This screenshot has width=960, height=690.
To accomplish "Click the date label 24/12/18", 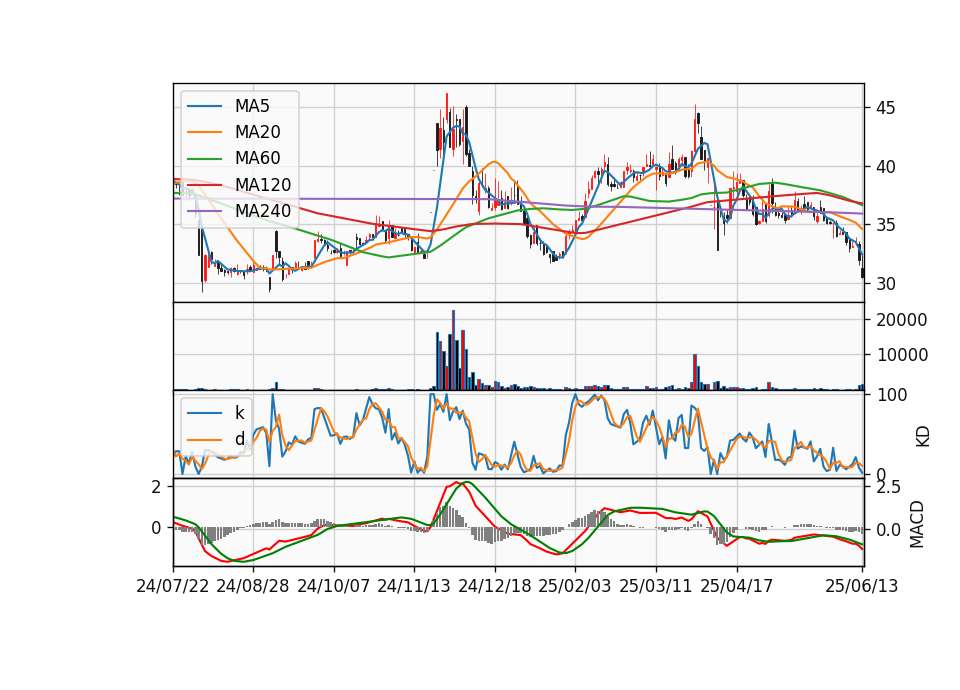I will [495, 586].
